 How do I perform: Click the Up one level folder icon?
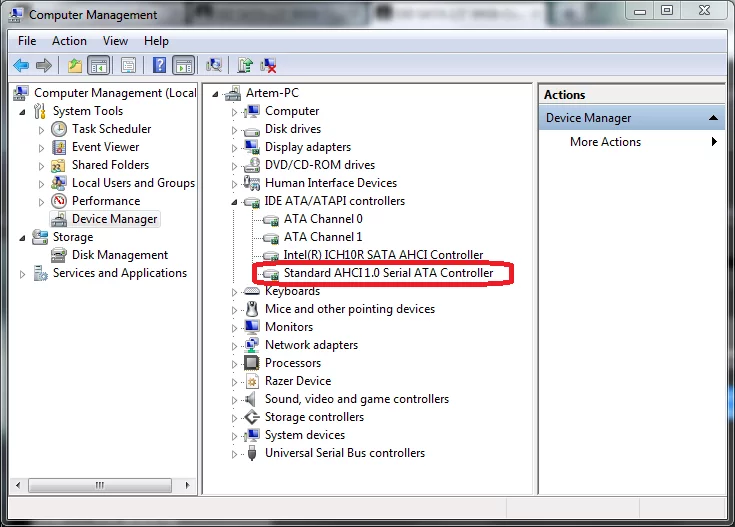[75, 65]
